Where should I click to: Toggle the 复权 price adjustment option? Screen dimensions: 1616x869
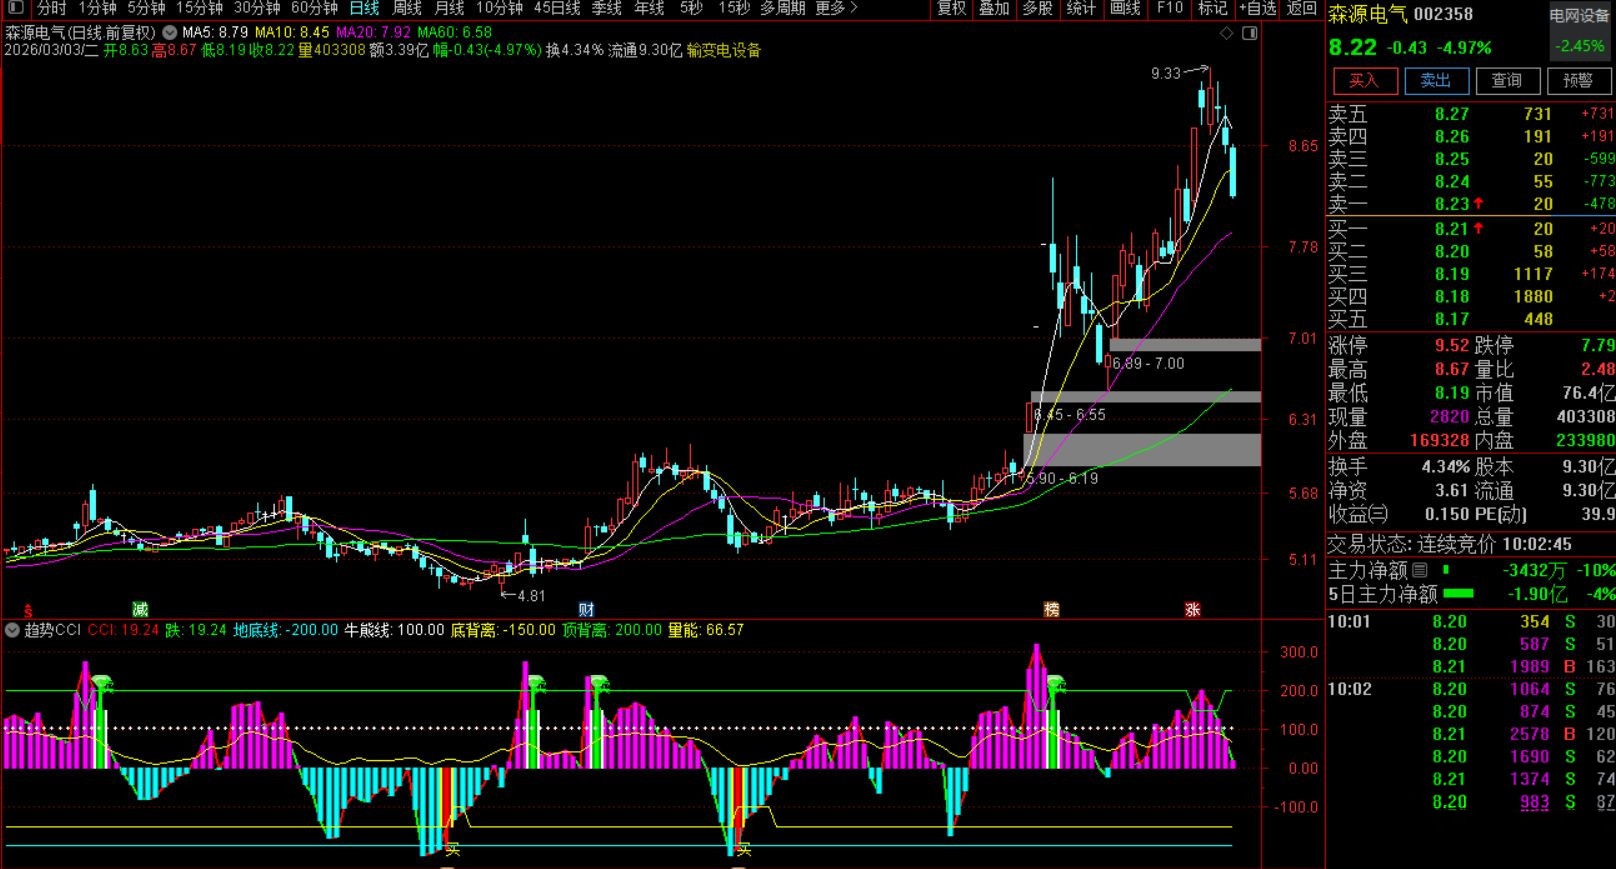(x=951, y=8)
